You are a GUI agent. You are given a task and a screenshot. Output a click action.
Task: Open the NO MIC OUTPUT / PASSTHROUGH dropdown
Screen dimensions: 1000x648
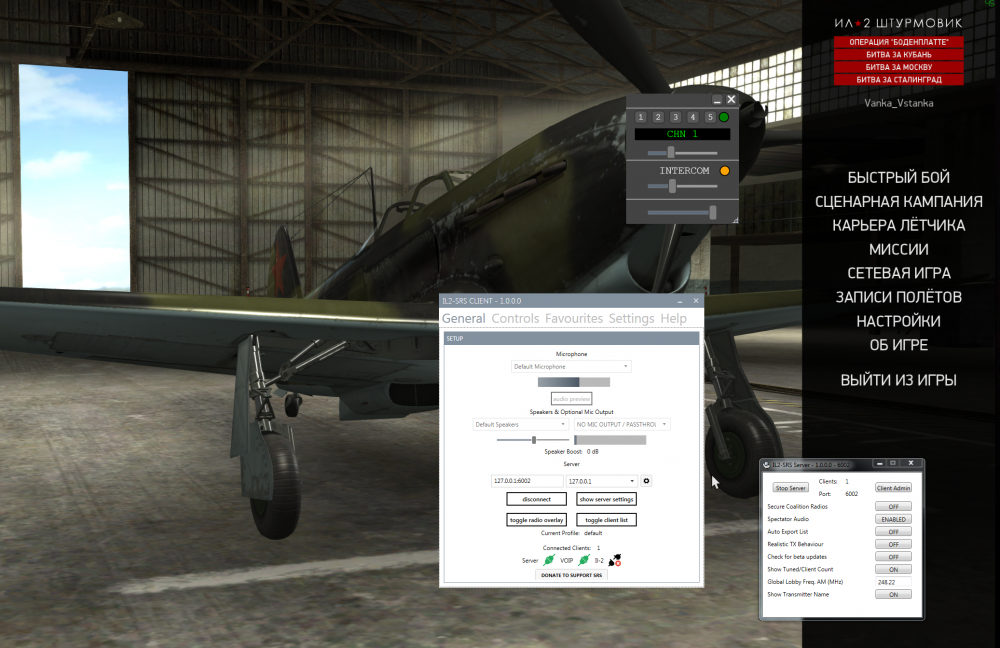click(x=622, y=424)
